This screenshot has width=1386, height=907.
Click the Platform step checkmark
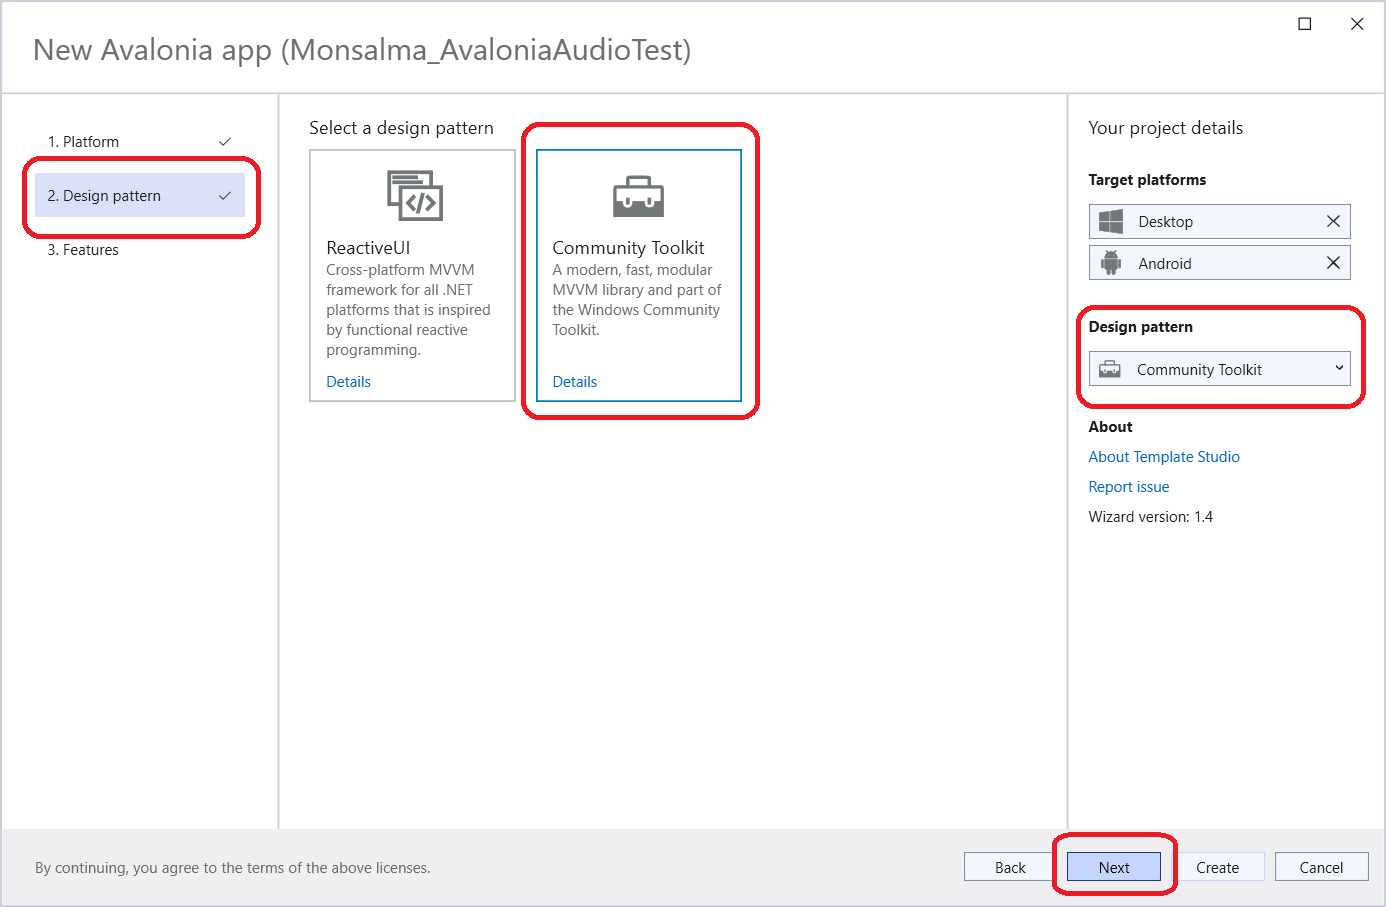(x=225, y=142)
